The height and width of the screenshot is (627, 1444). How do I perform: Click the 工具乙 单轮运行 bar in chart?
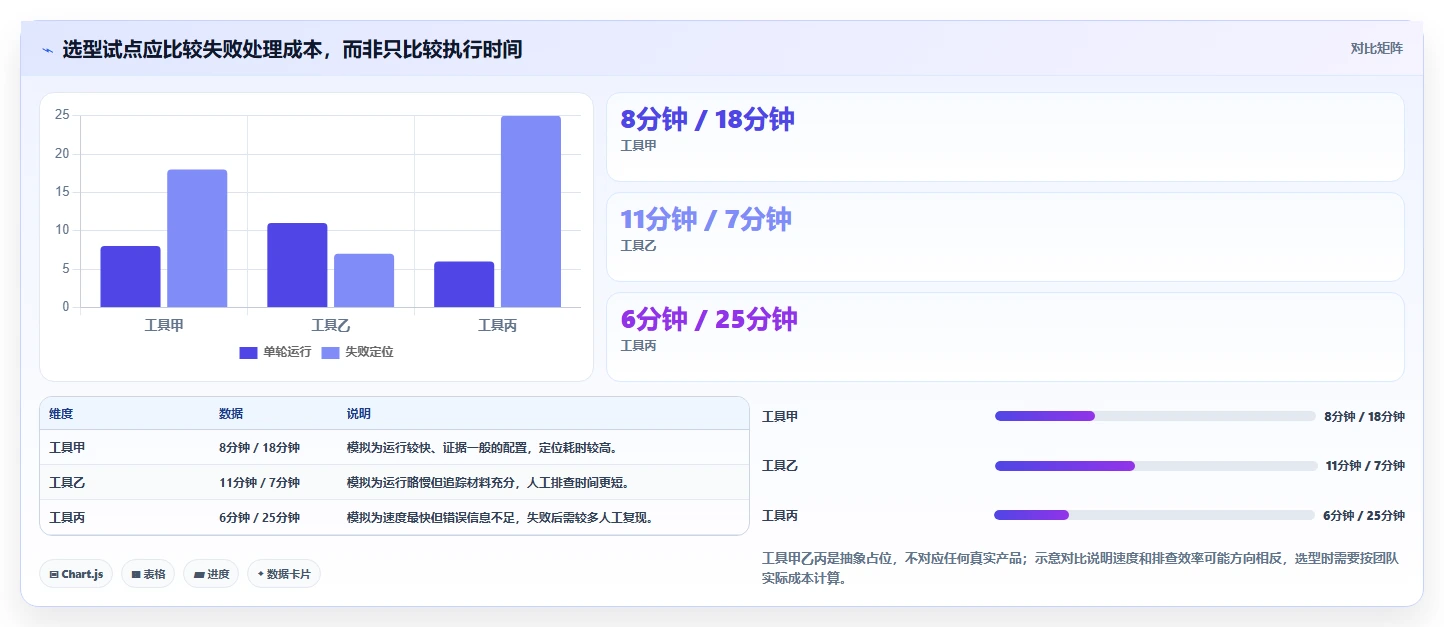pyautogui.click(x=297, y=265)
